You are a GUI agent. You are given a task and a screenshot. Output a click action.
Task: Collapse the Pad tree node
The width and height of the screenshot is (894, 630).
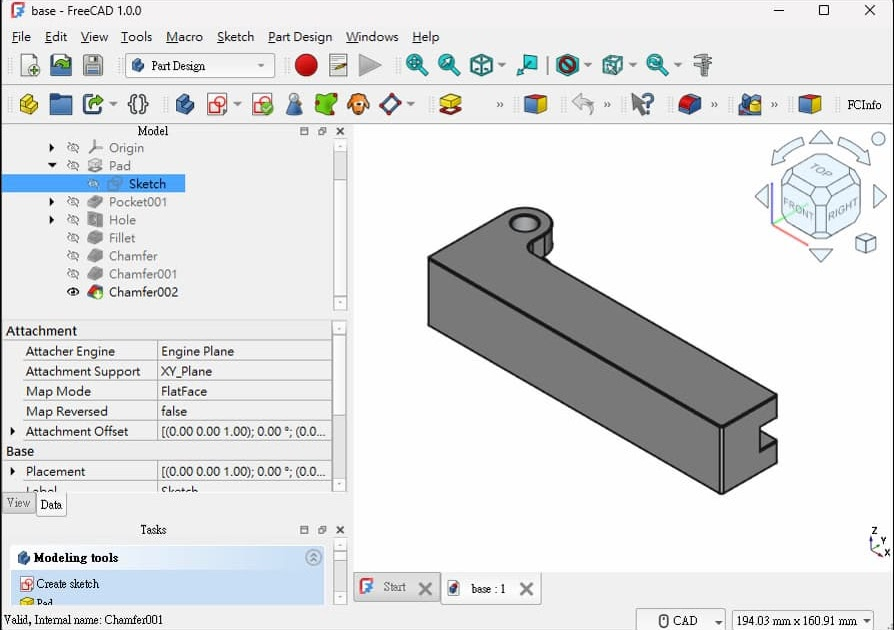[x=52, y=166]
